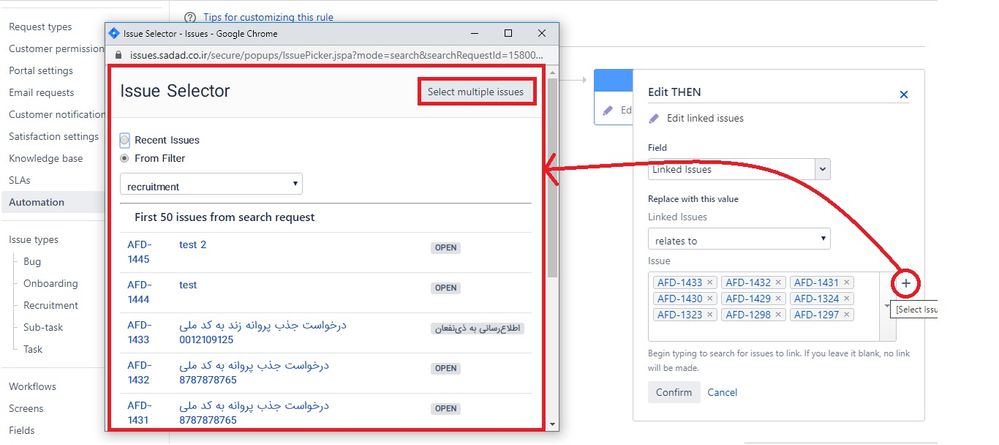Open Automation in sidebar

click(x=37, y=202)
